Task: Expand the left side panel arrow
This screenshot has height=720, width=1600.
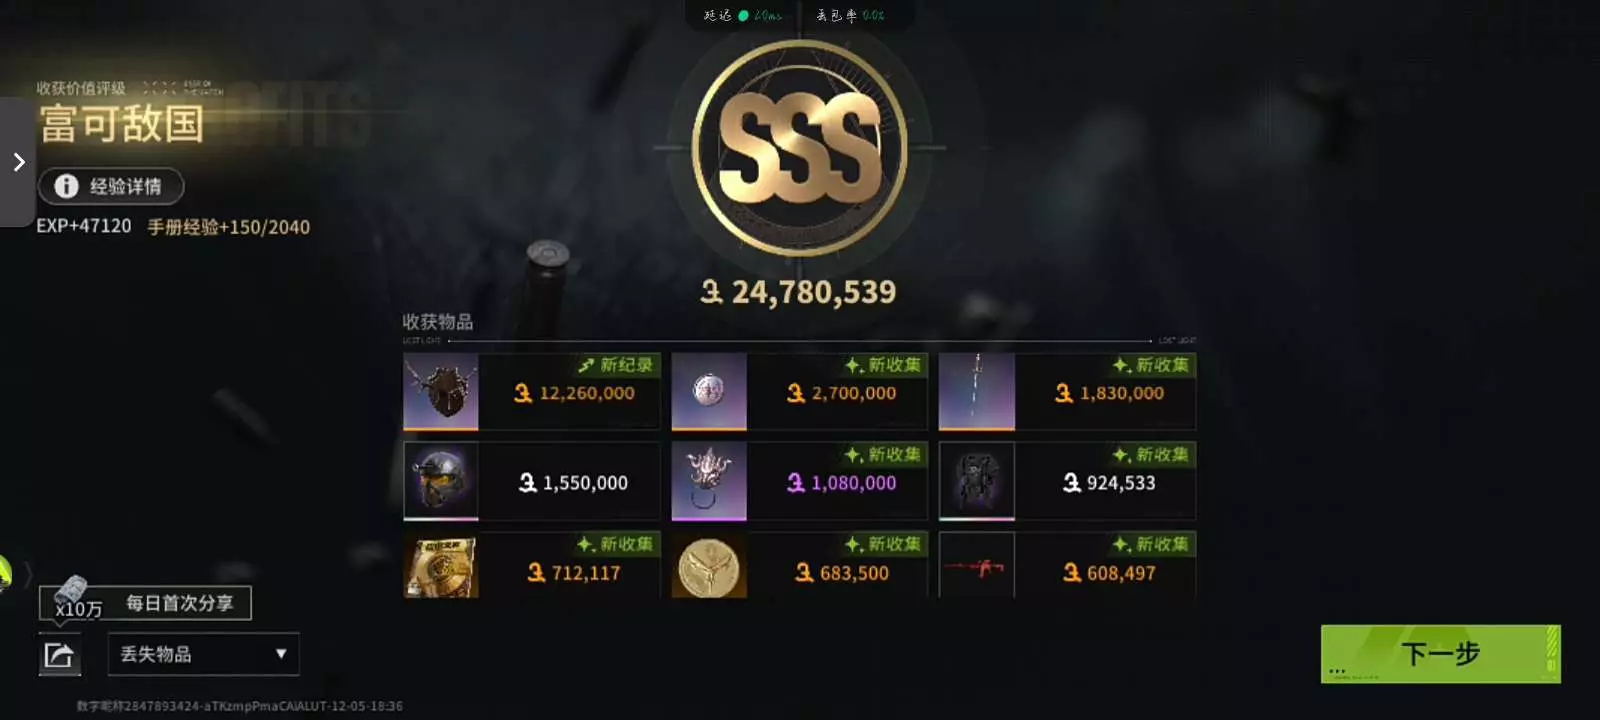Action: click(18, 162)
